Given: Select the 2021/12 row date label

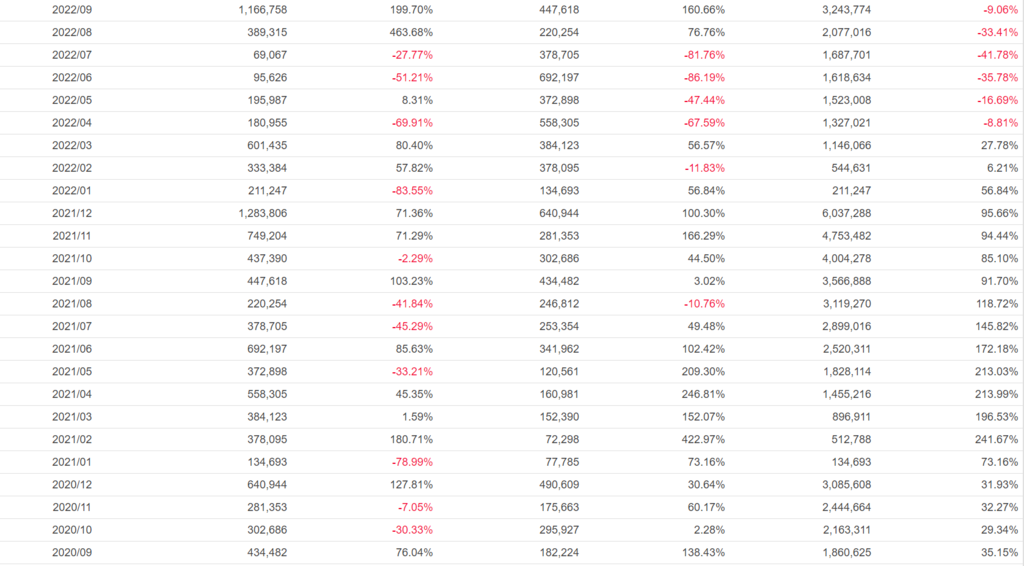Looking at the screenshot, I should 72,214.
